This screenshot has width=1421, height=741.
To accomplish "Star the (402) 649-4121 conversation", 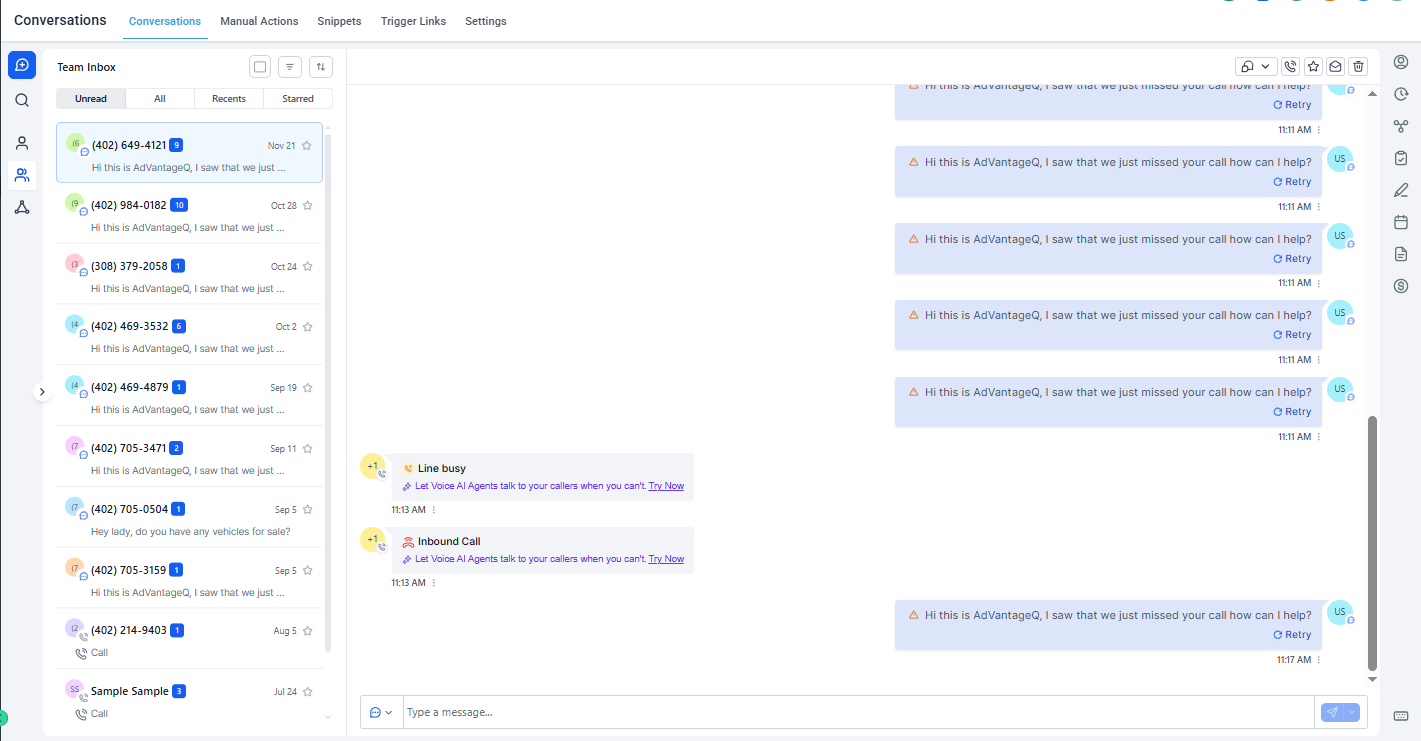I will tap(307, 146).
